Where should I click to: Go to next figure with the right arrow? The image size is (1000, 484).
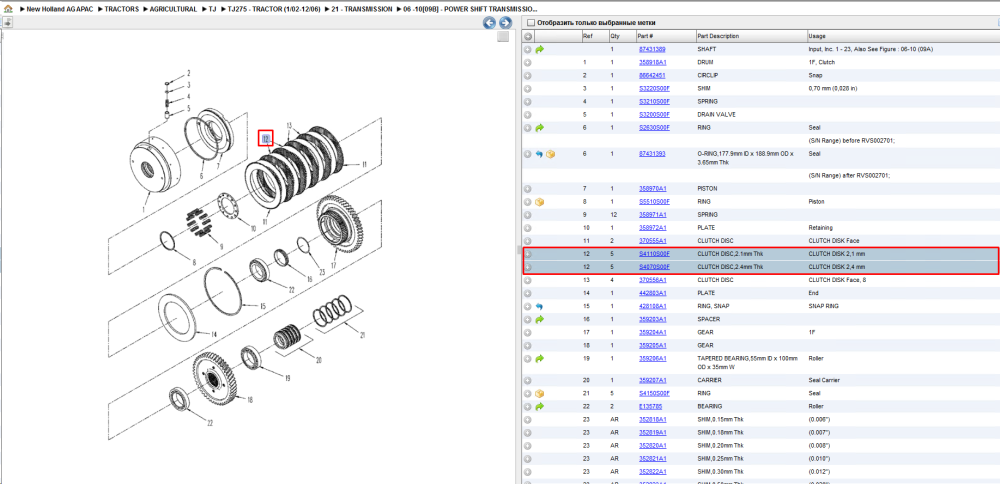click(505, 23)
